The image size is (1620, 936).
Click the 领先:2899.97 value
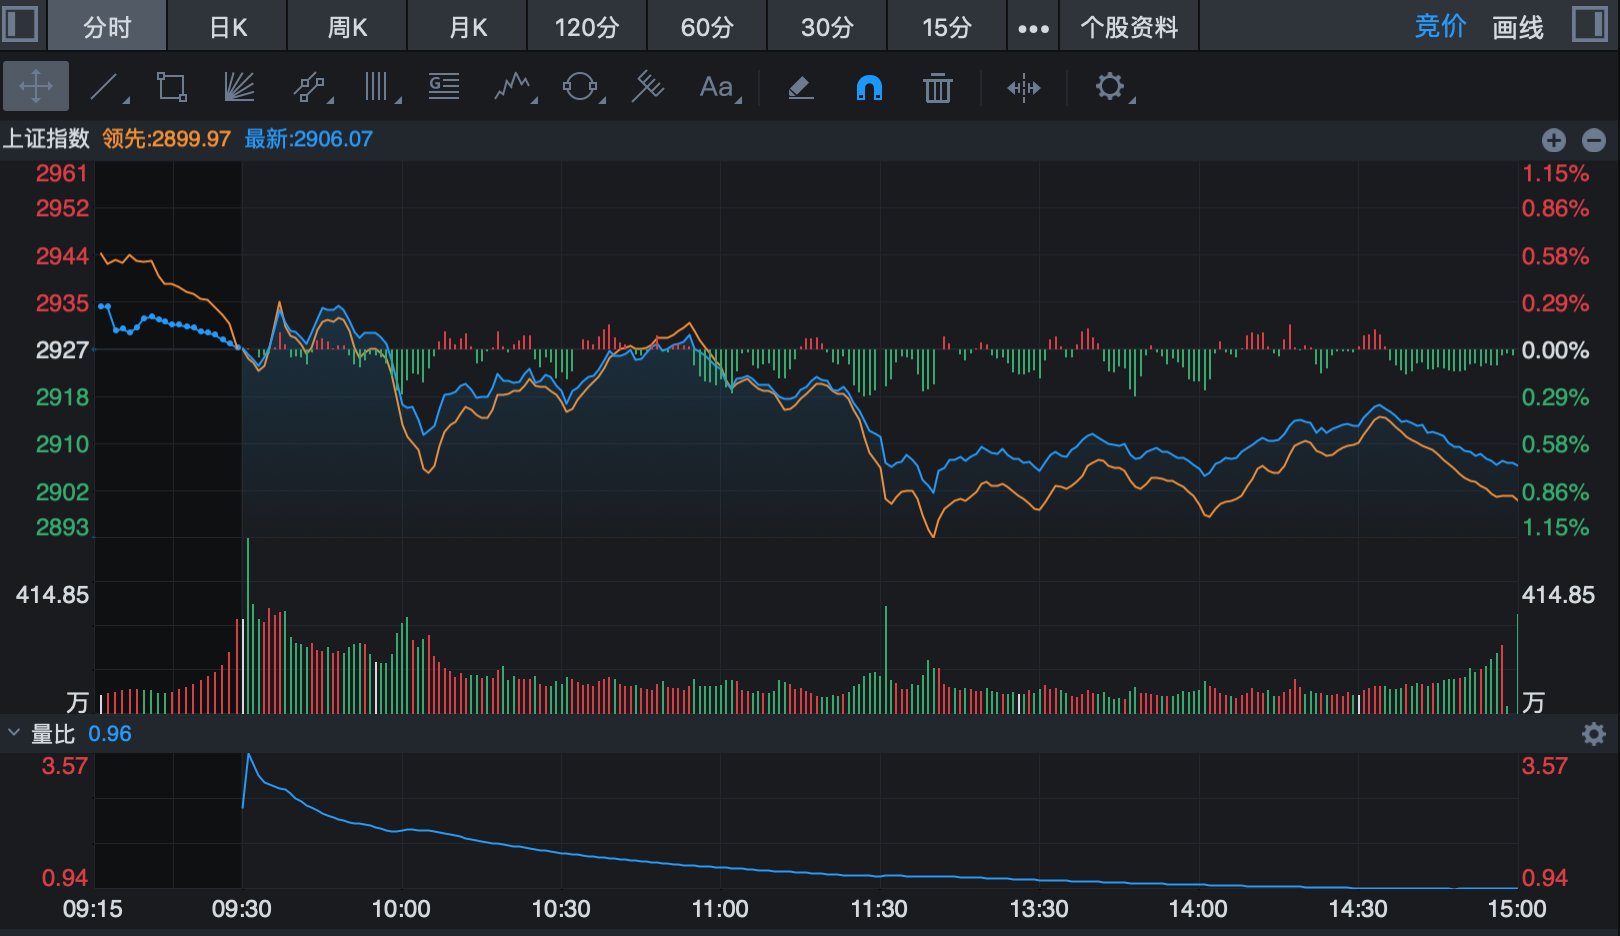coord(166,139)
